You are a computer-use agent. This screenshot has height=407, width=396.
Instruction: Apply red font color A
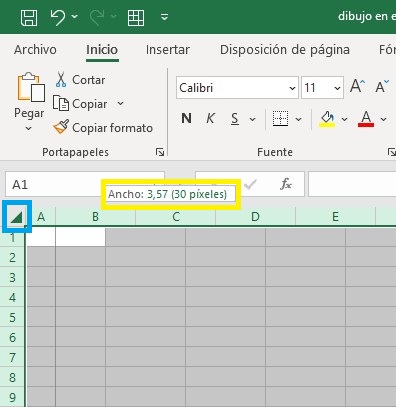[x=366, y=119]
